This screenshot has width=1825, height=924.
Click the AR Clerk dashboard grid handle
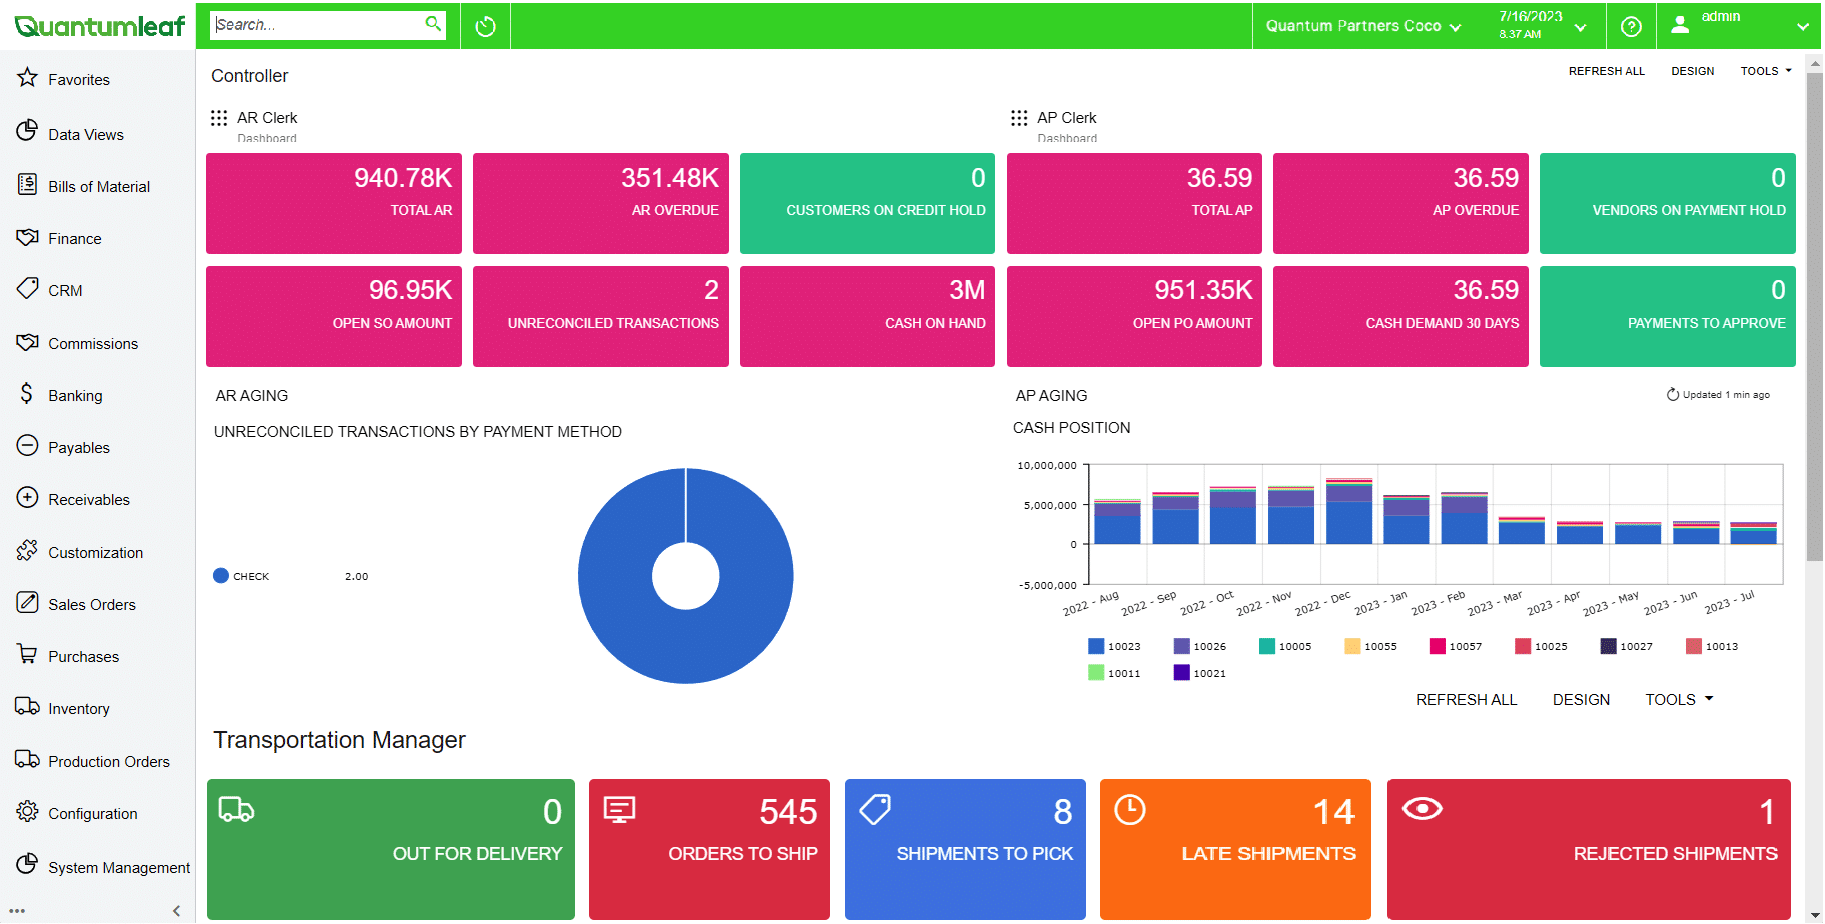[219, 118]
